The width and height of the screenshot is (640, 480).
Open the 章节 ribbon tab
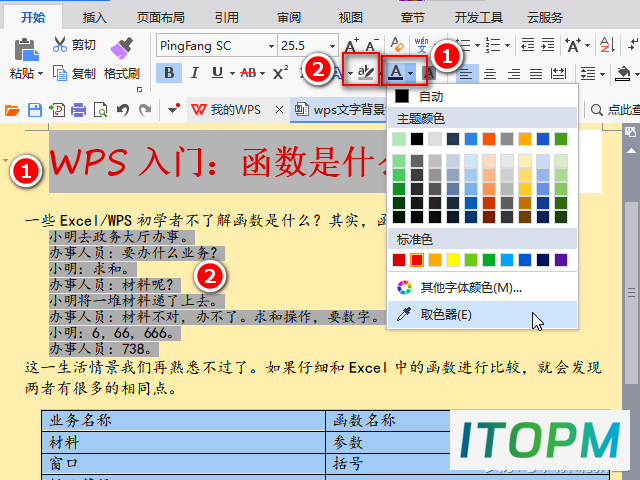point(413,17)
